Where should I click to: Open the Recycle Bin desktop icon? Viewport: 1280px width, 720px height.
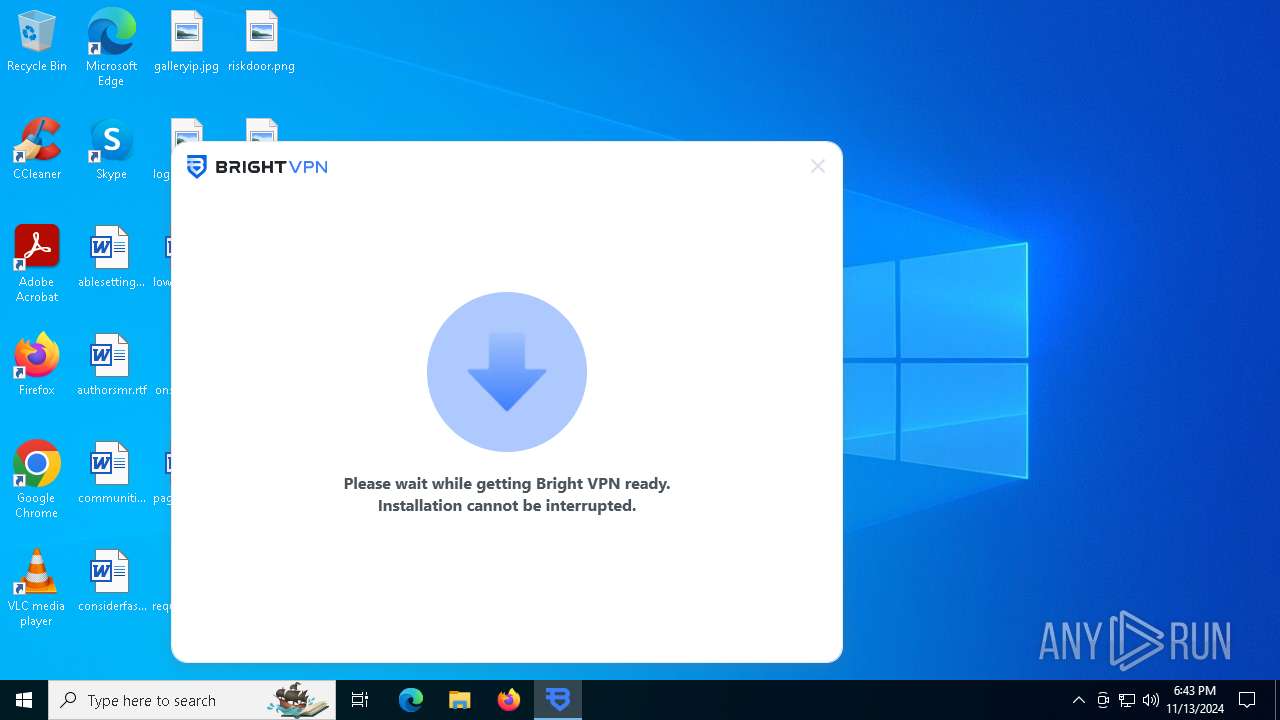click(x=37, y=42)
